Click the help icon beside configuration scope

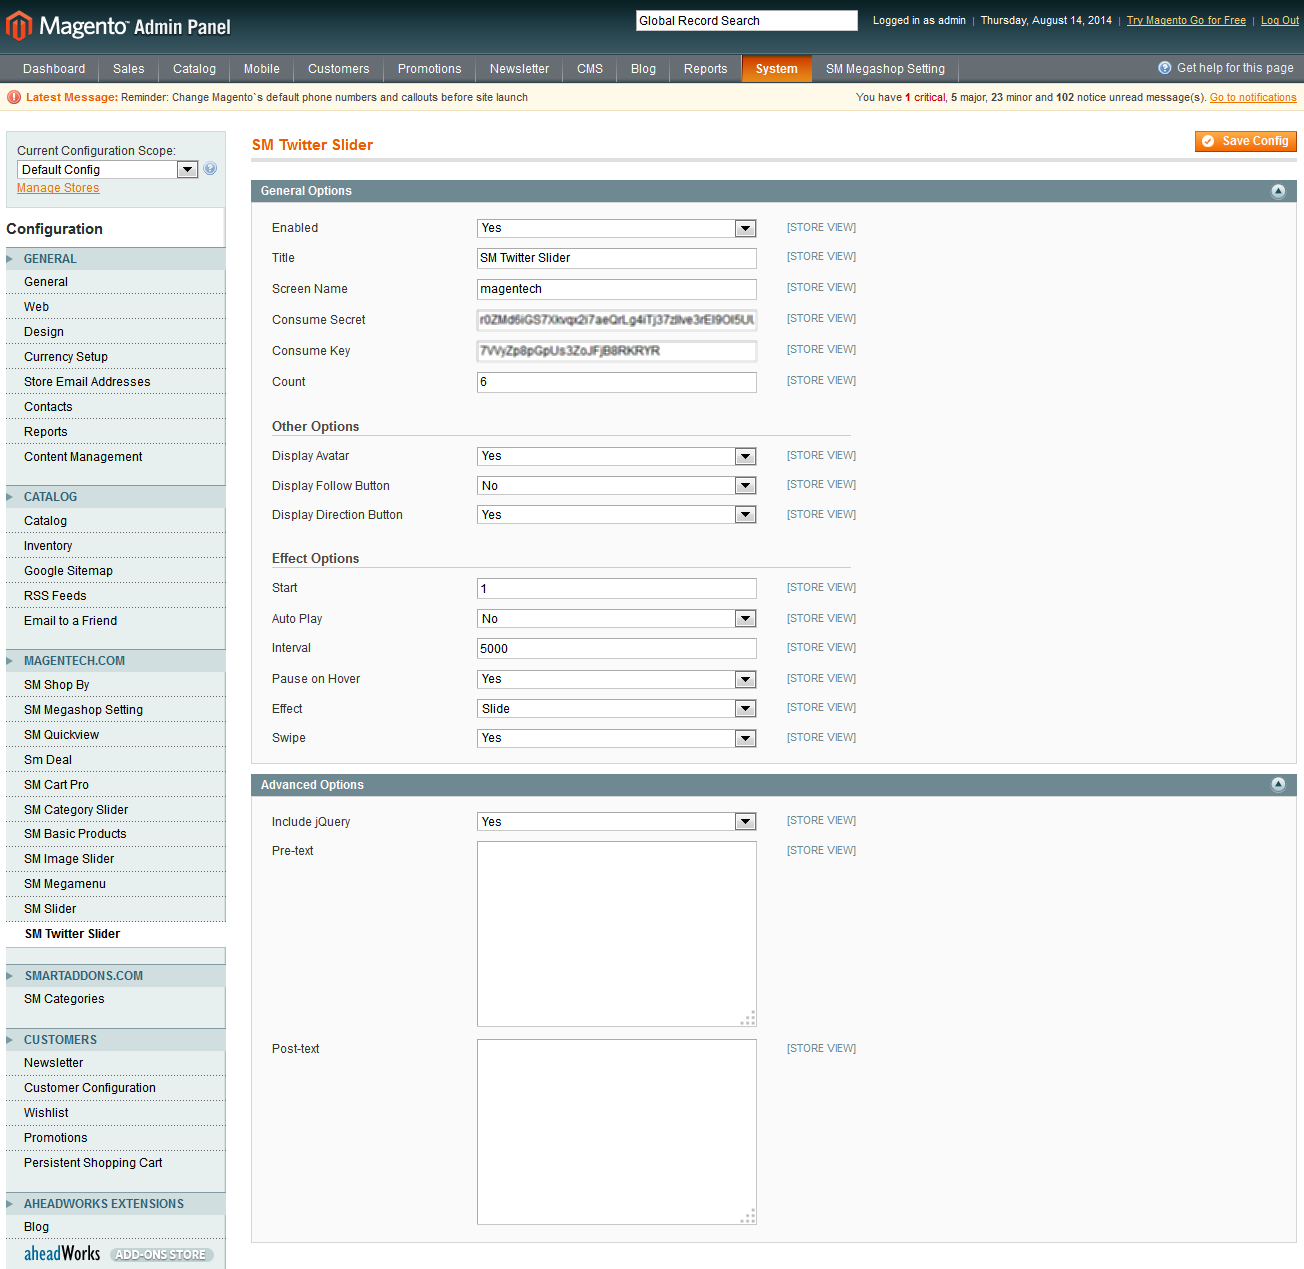[x=210, y=169]
